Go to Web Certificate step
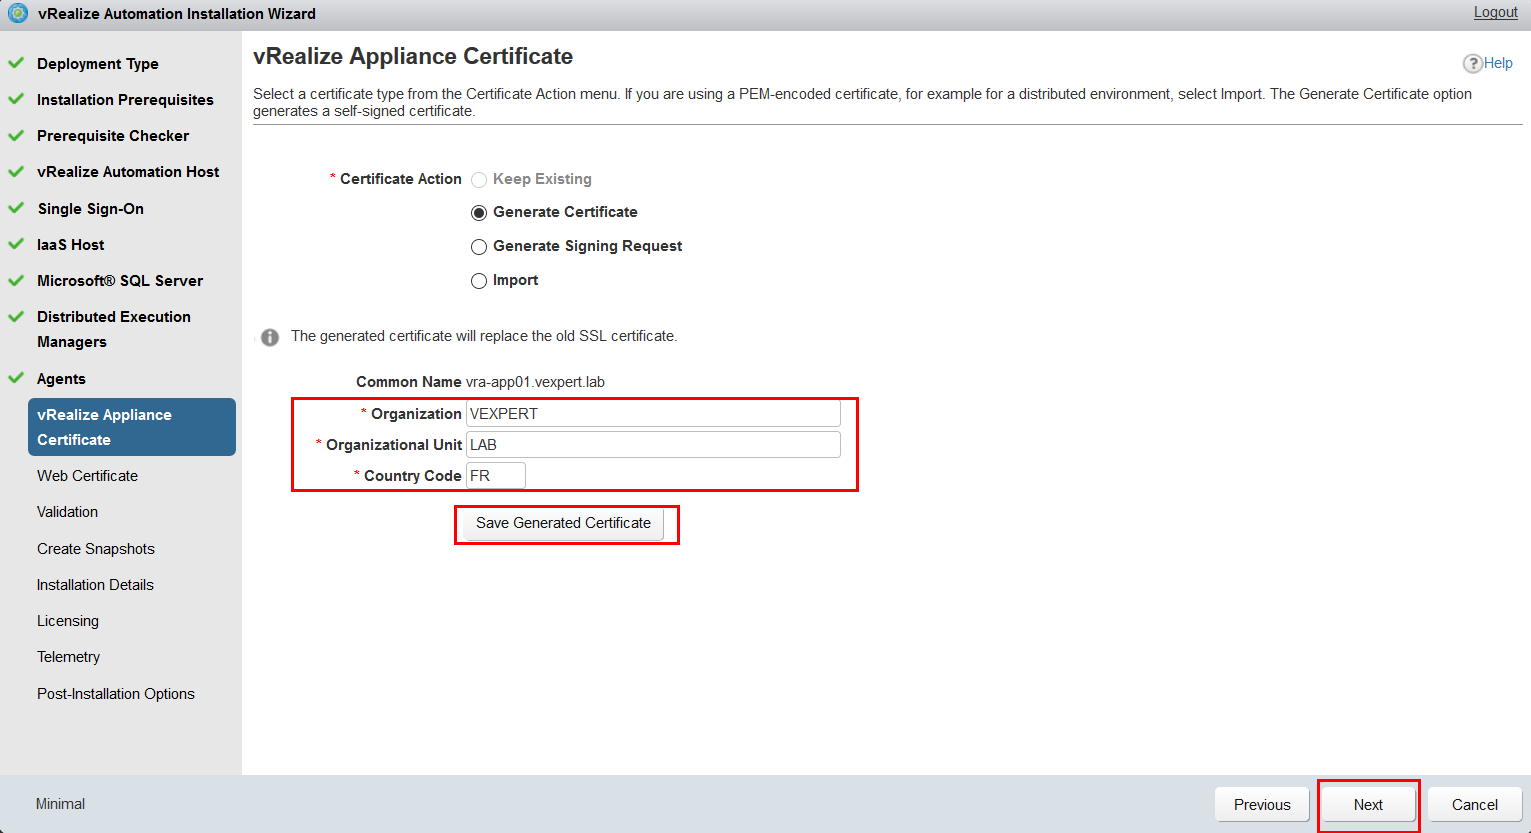 tap(88, 476)
